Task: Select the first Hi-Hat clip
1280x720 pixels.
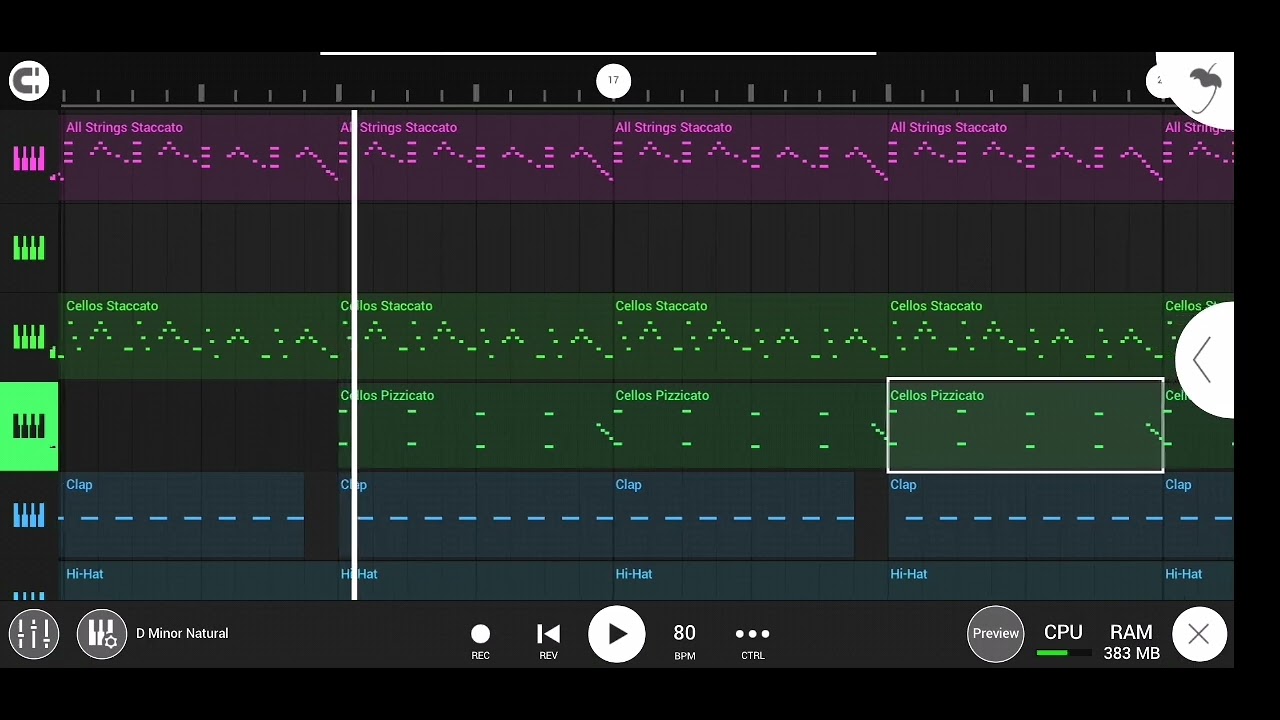Action: click(199, 580)
